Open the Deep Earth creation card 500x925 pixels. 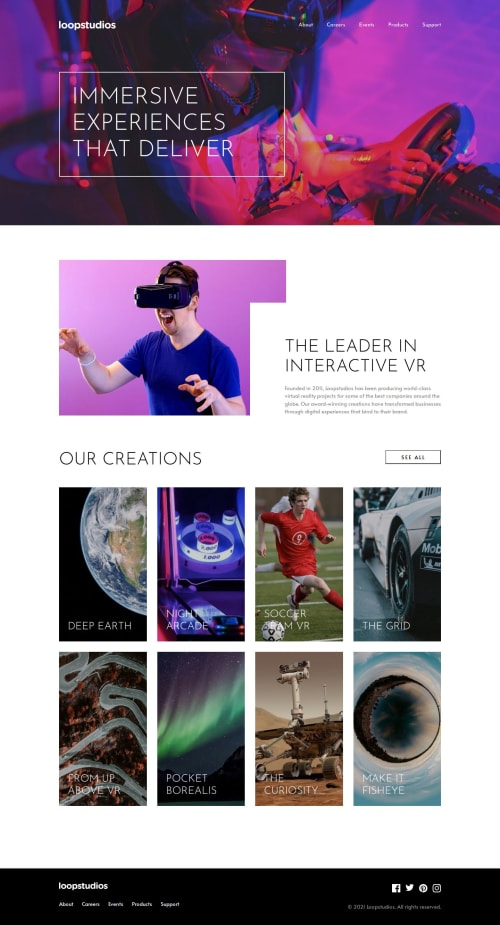coord(103,564)
